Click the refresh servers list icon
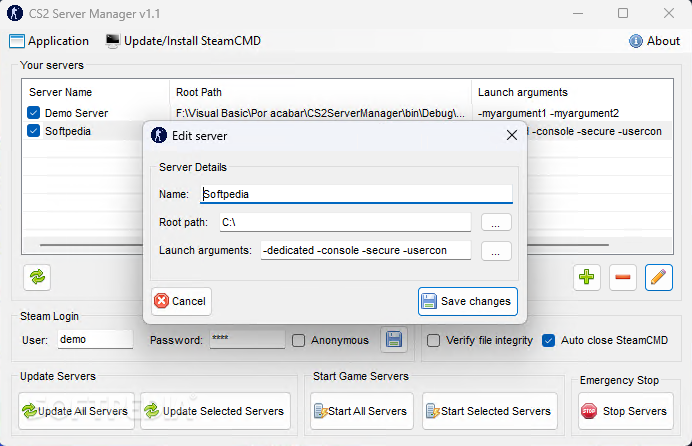 (x=37, y=277)
